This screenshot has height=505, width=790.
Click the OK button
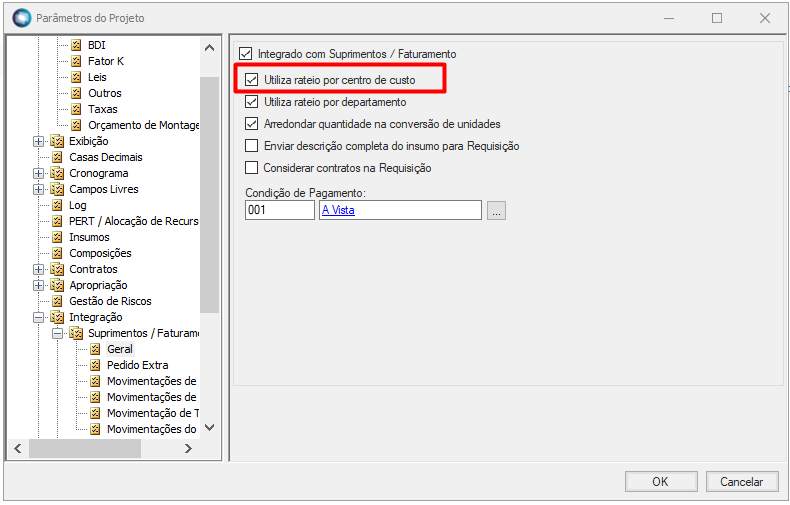[660, 482]
